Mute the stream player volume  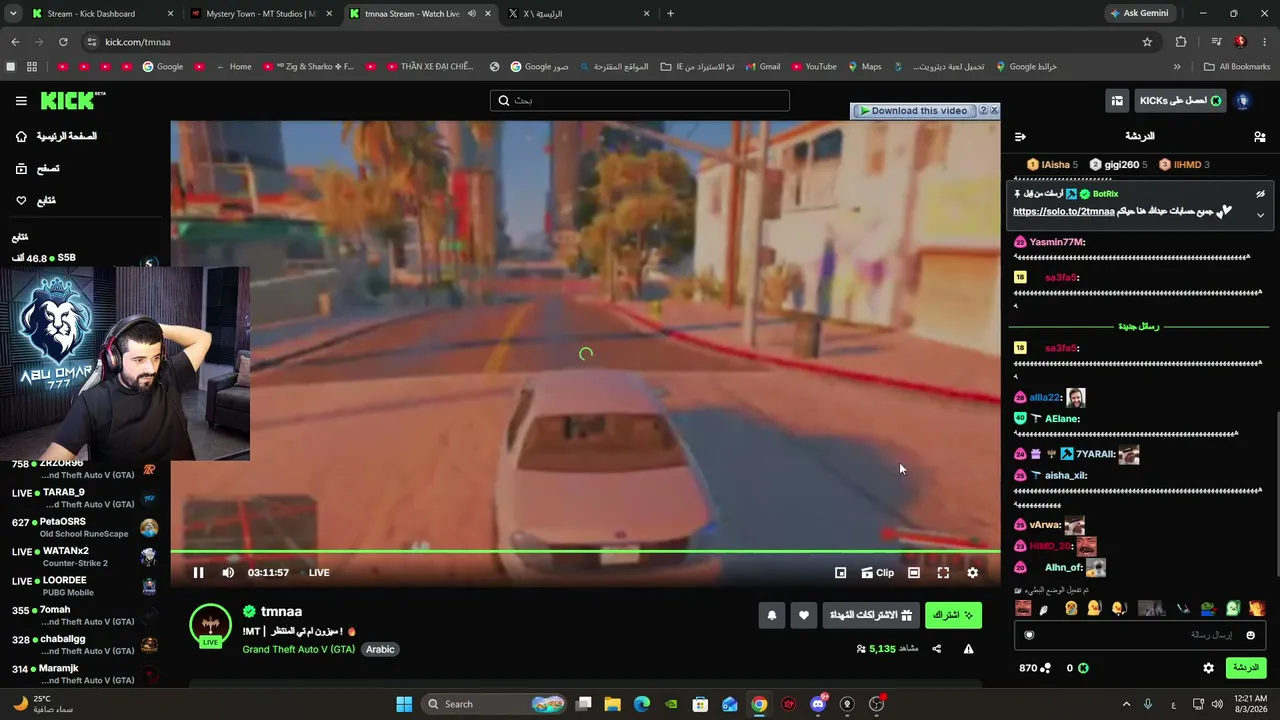coord(228,573)
